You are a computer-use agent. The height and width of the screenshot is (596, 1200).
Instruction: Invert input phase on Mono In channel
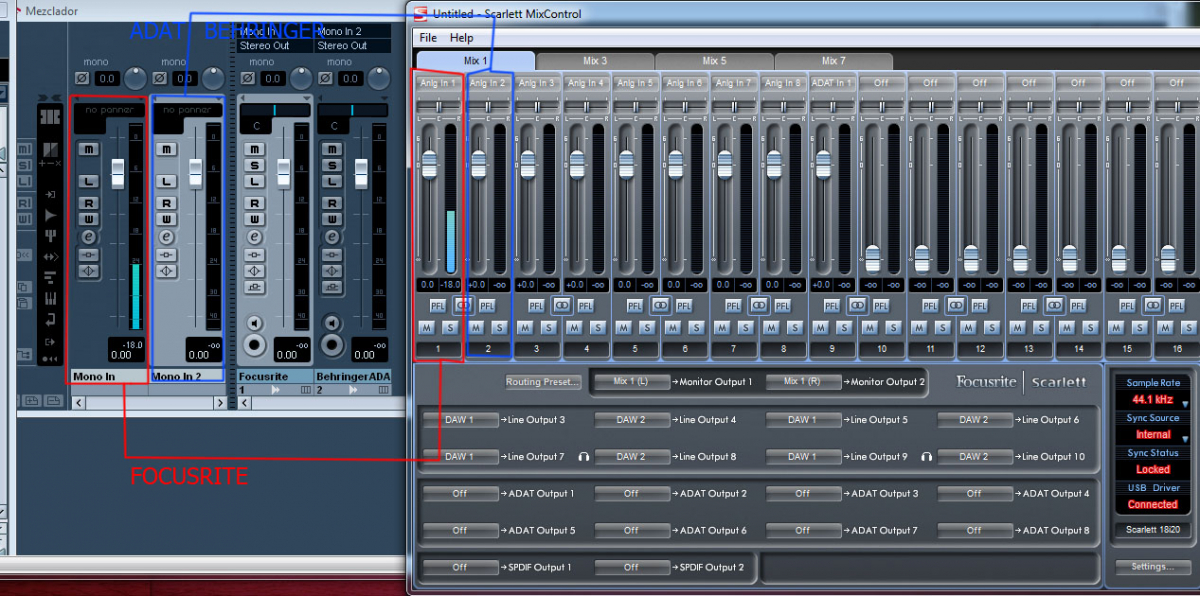coord(84,78)
